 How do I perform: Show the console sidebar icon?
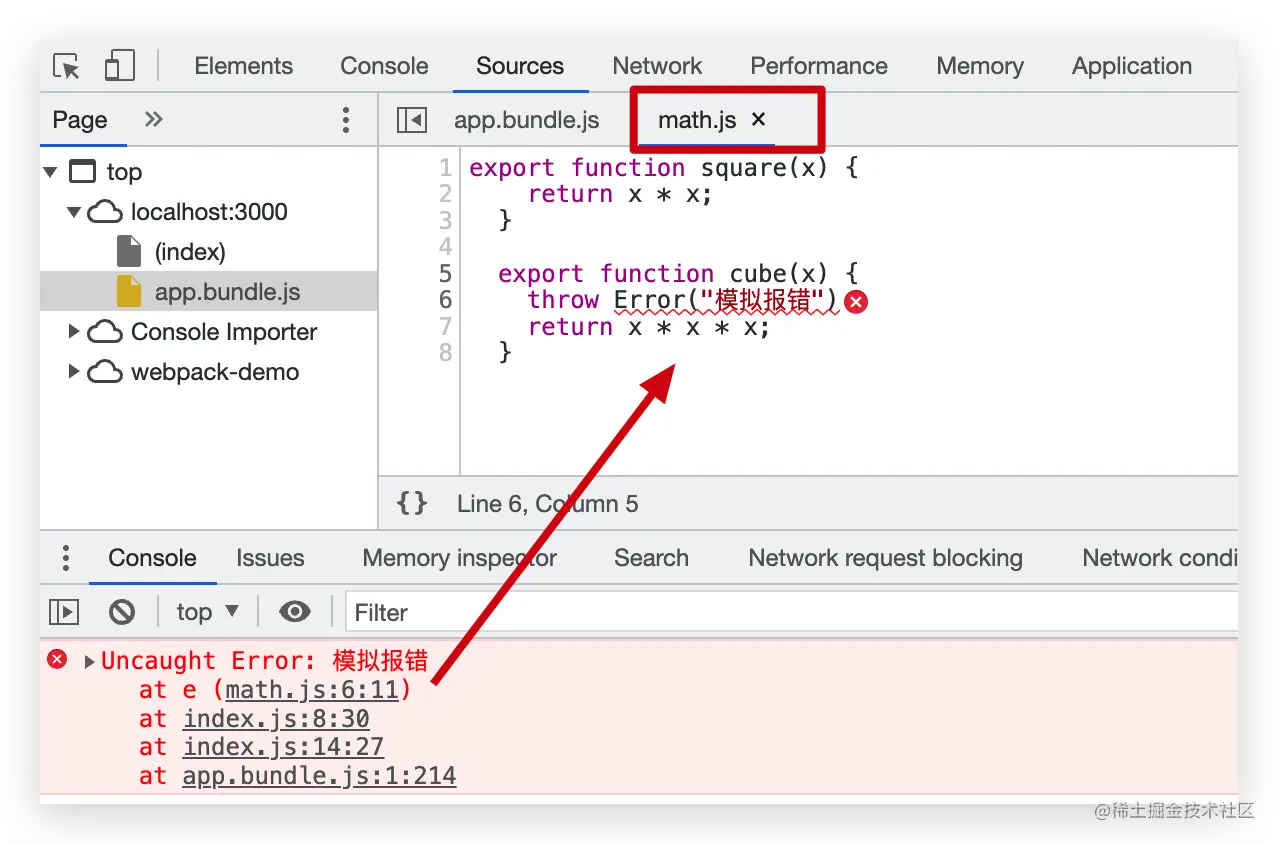64,611
